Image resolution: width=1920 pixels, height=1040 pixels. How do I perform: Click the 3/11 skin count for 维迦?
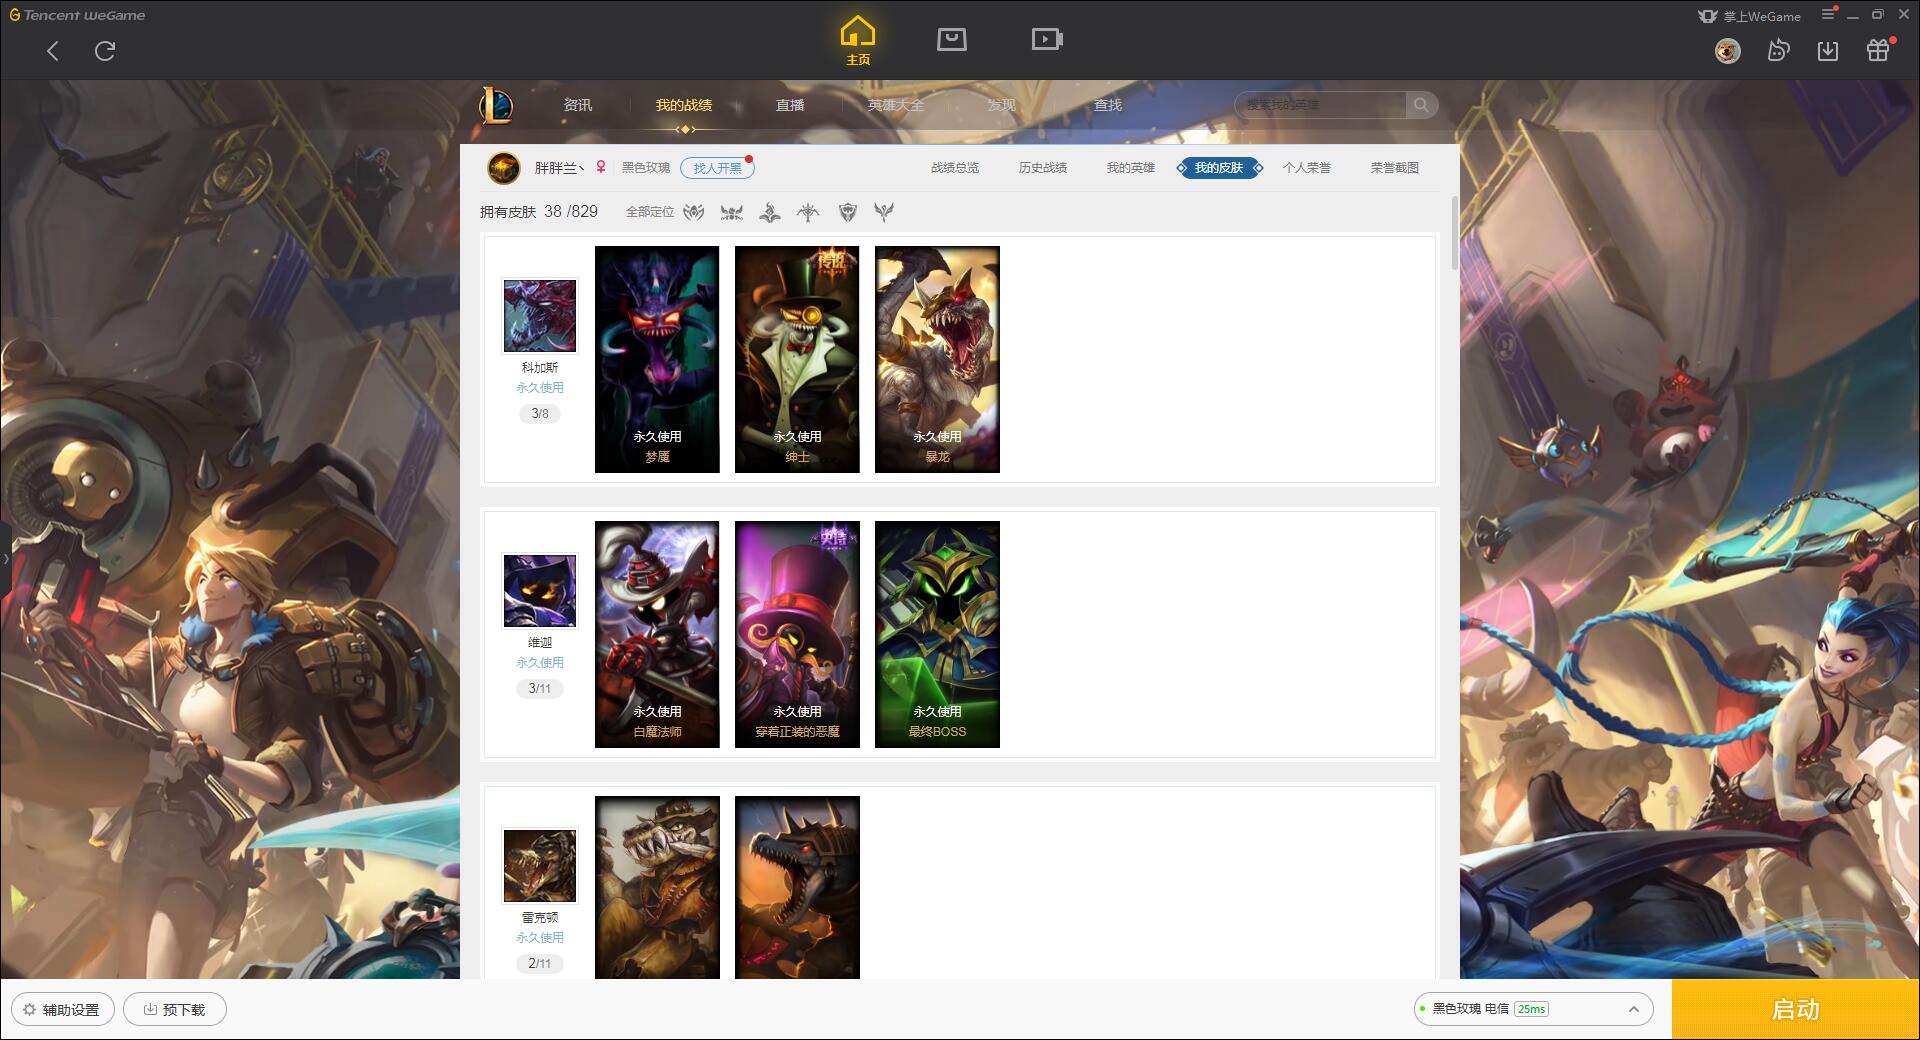point(540,688)
